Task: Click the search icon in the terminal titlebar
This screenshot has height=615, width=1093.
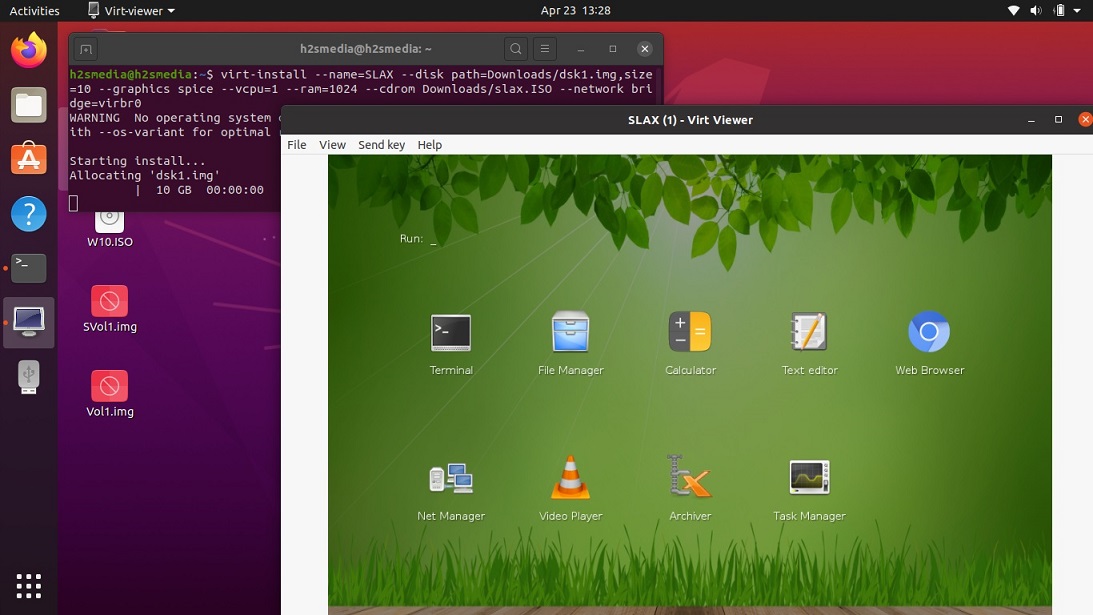Action: pyautogui.click(x=516, y=47)
